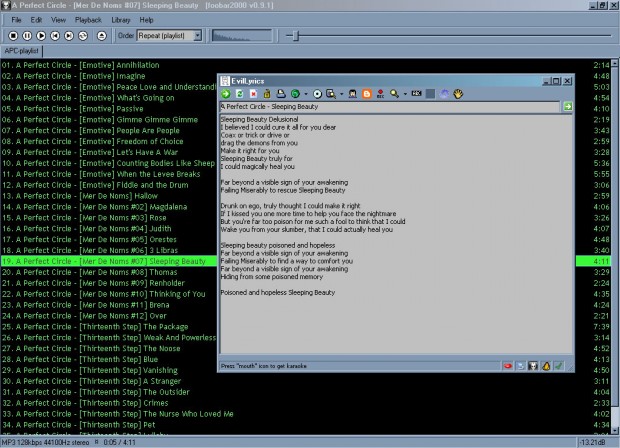Open the View menu
The image size is (620, 448).
(x=58, y=20)
